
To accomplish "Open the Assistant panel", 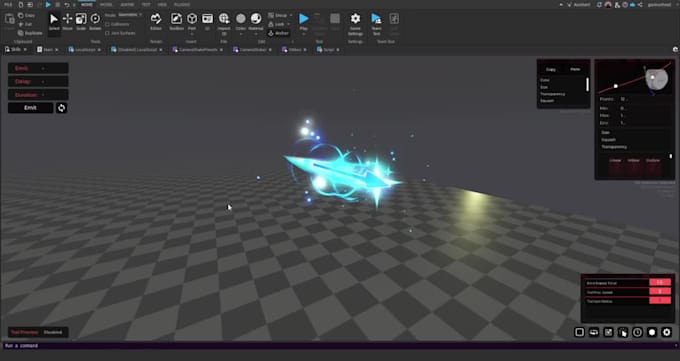I will pos(579,4).
